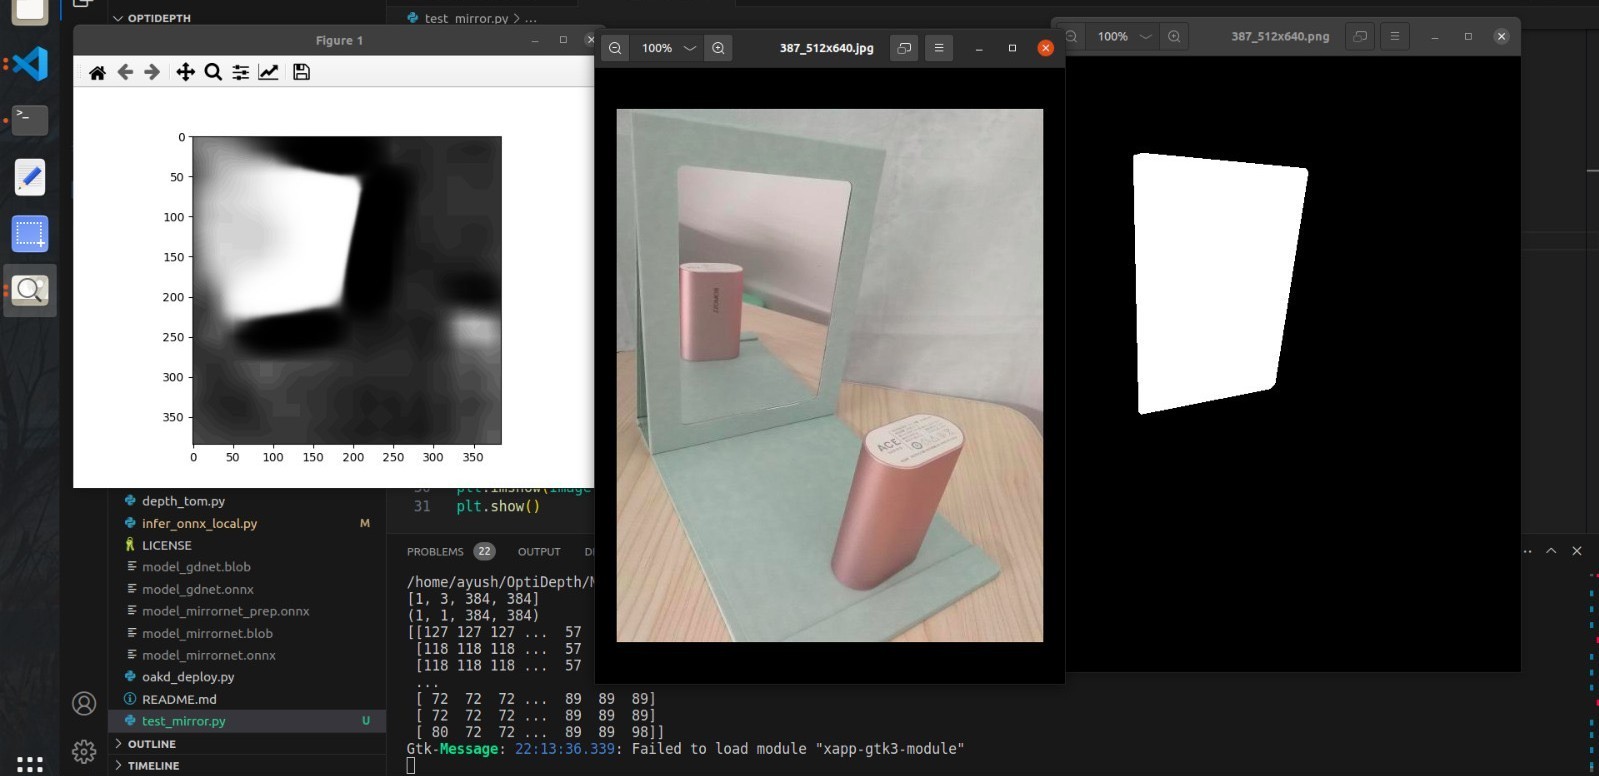Open hamburger menu in the png viewer

tap(1394, 36)
